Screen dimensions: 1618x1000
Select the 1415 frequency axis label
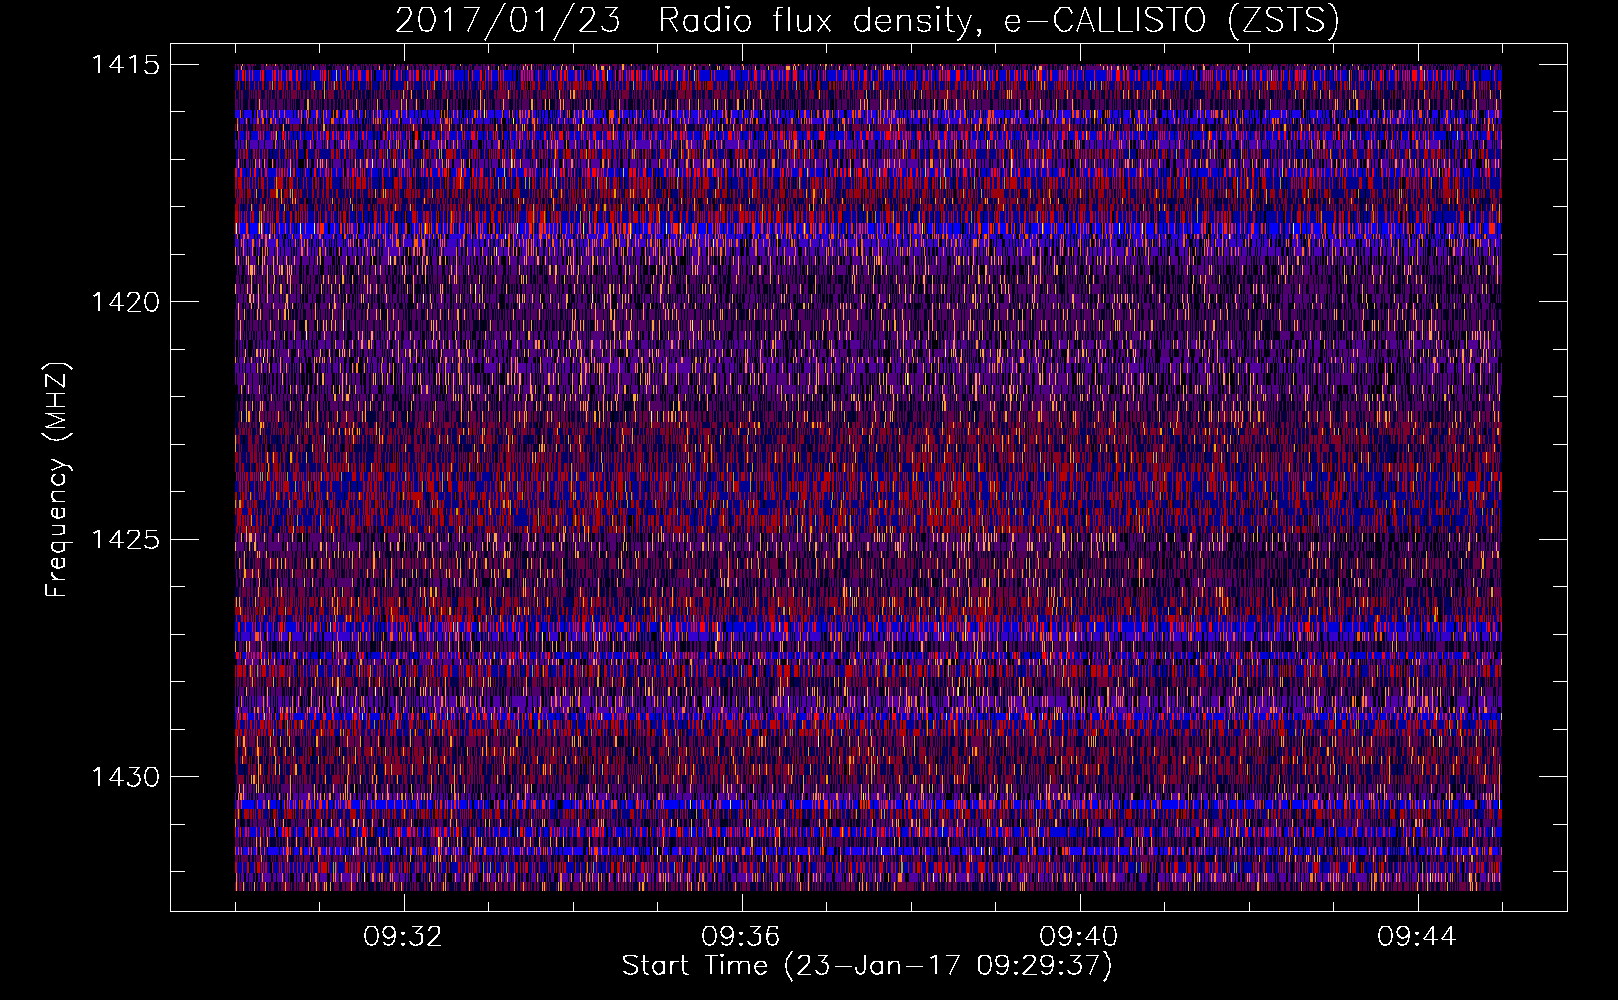point(124,65)
